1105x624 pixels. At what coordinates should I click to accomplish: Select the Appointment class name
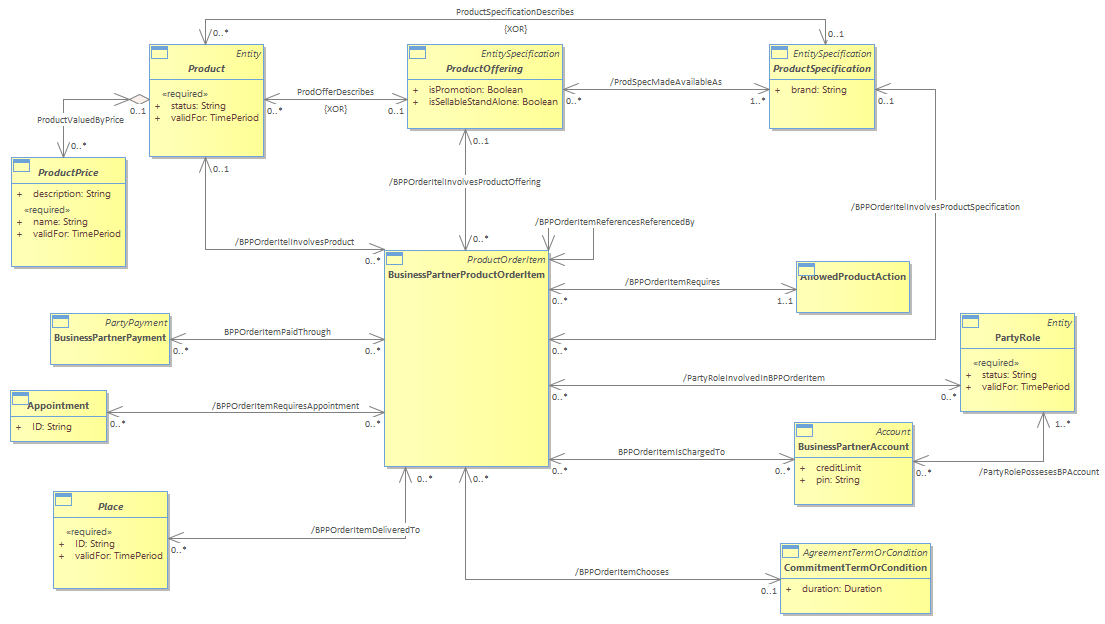click(x=58, y=405)
